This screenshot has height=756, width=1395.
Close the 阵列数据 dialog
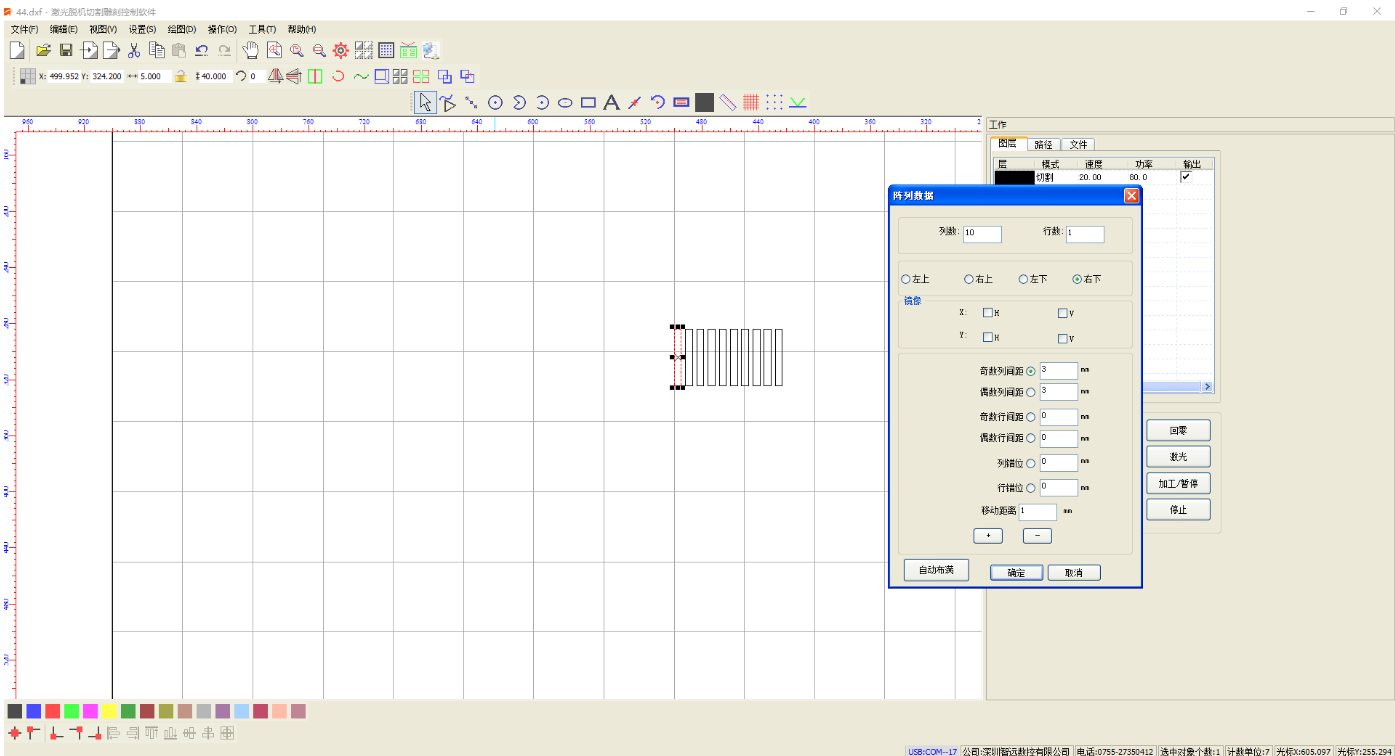coord(1131,196)
